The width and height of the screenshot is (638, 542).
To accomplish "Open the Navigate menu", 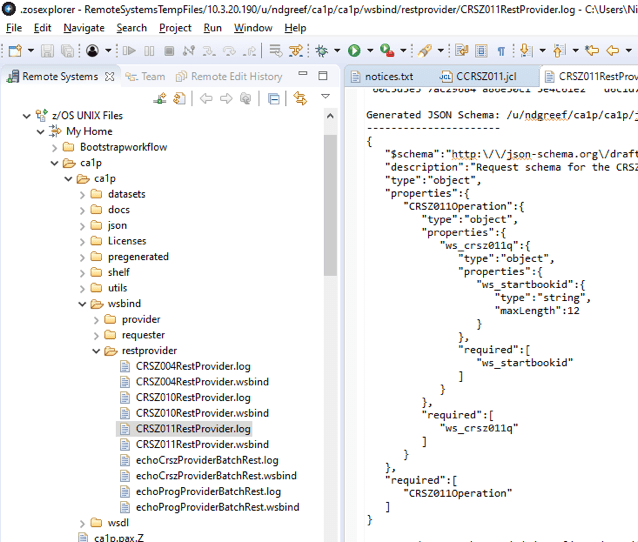I will click(x=84, y=28).
